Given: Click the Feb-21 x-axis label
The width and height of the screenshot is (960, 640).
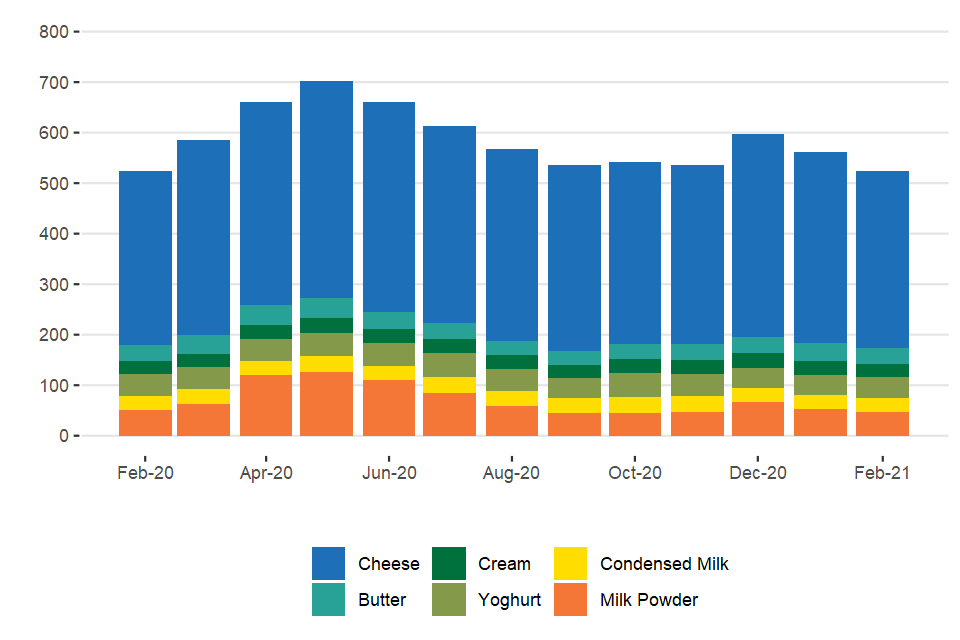Looking at the screenshot, I should click(881, 473).
